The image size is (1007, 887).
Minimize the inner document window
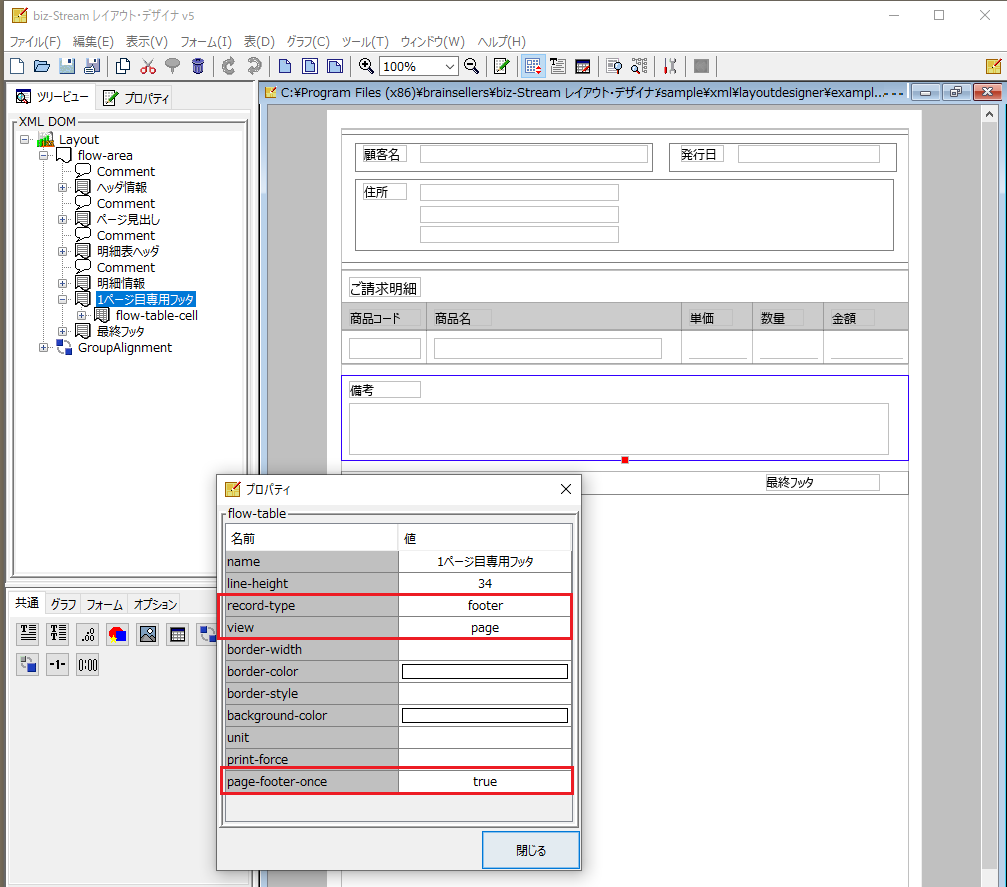(x=925, y=92)
